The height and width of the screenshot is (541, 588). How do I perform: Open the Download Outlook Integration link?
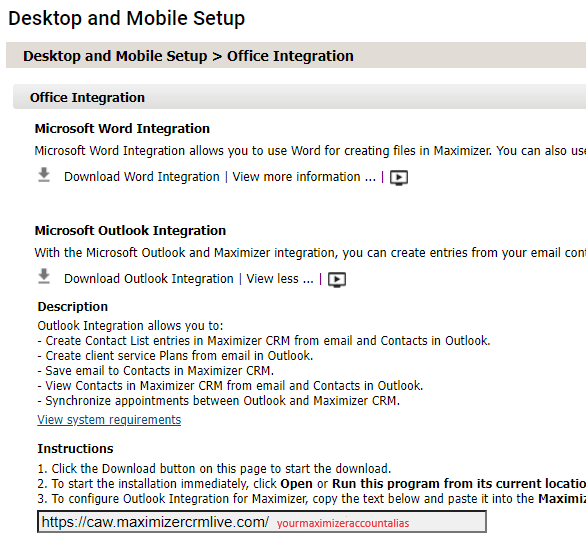coord(149,279)
